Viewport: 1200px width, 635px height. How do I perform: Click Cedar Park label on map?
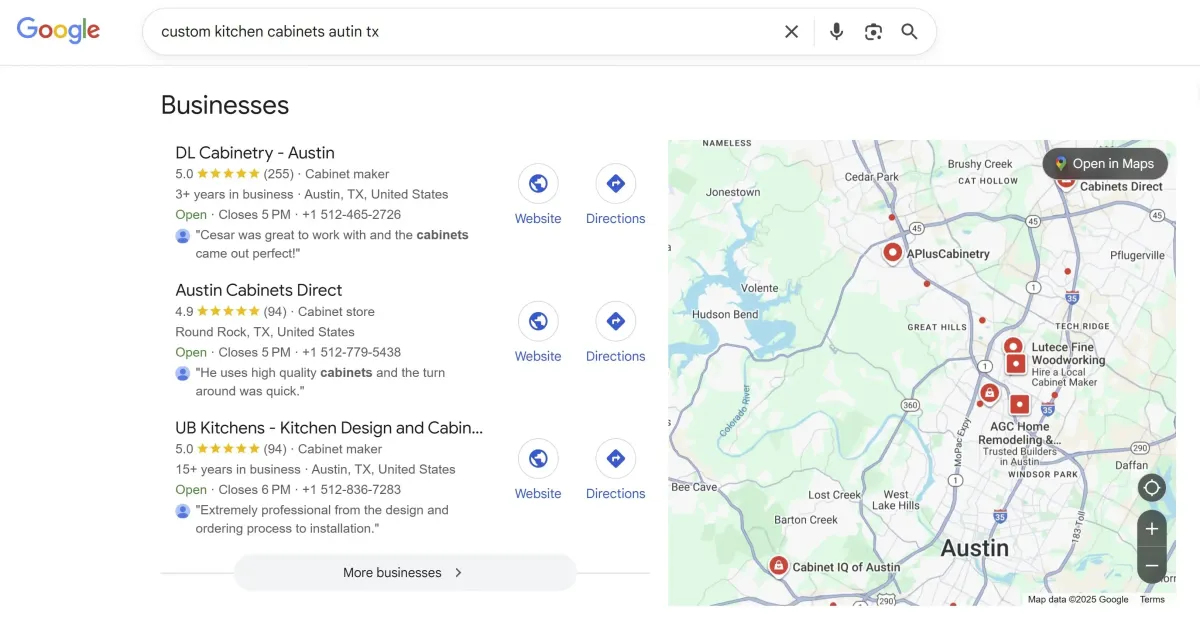tap(874, 177)
